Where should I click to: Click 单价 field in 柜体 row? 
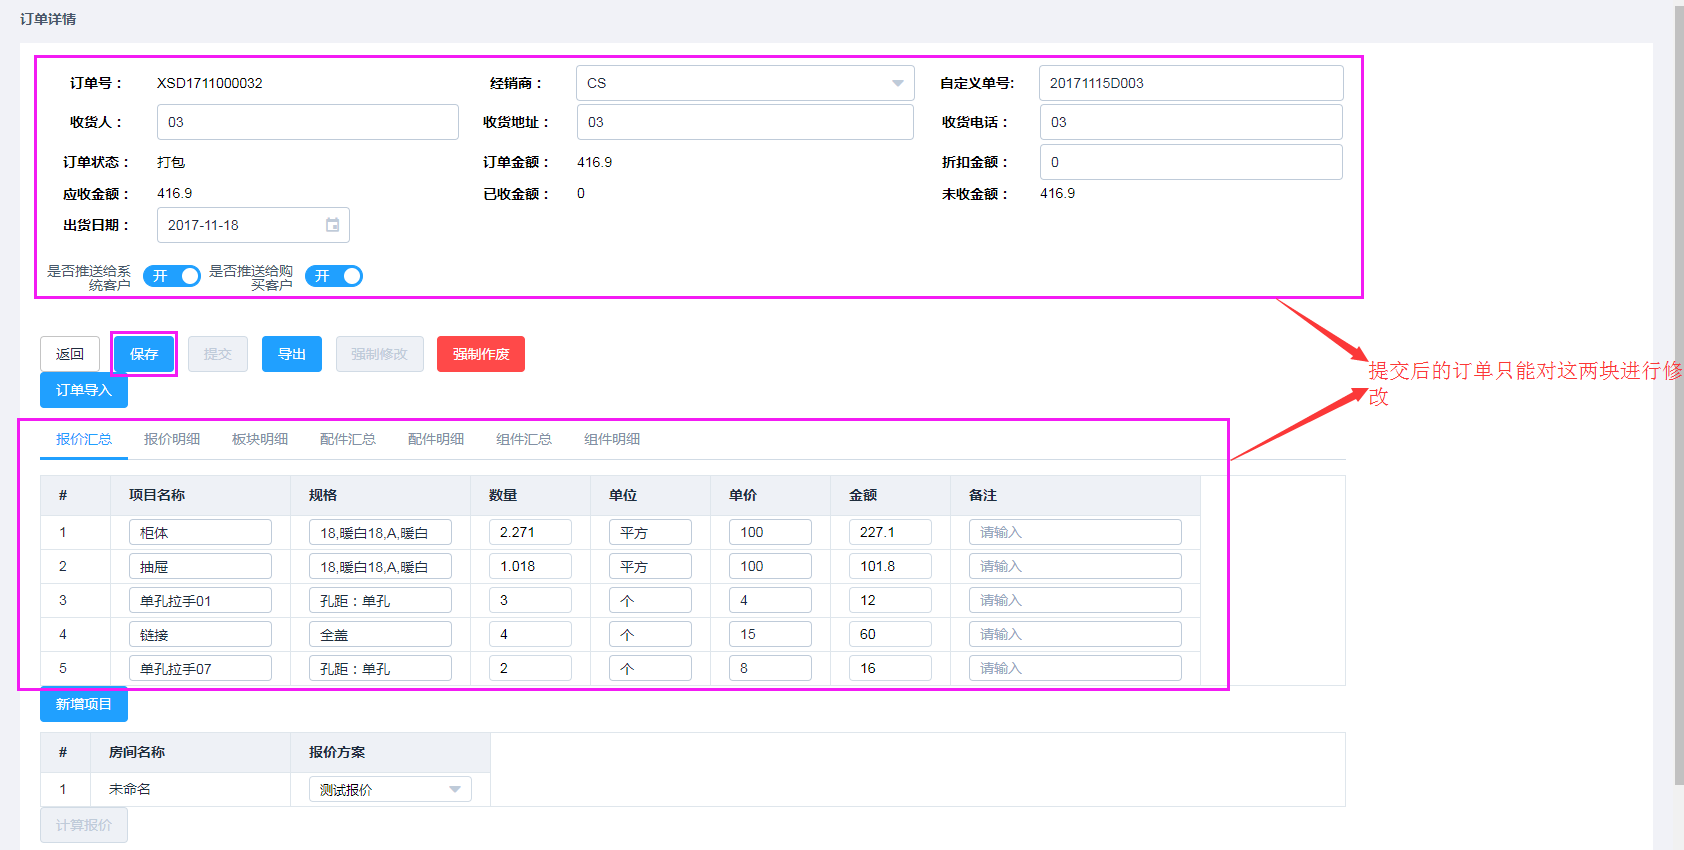770,532
